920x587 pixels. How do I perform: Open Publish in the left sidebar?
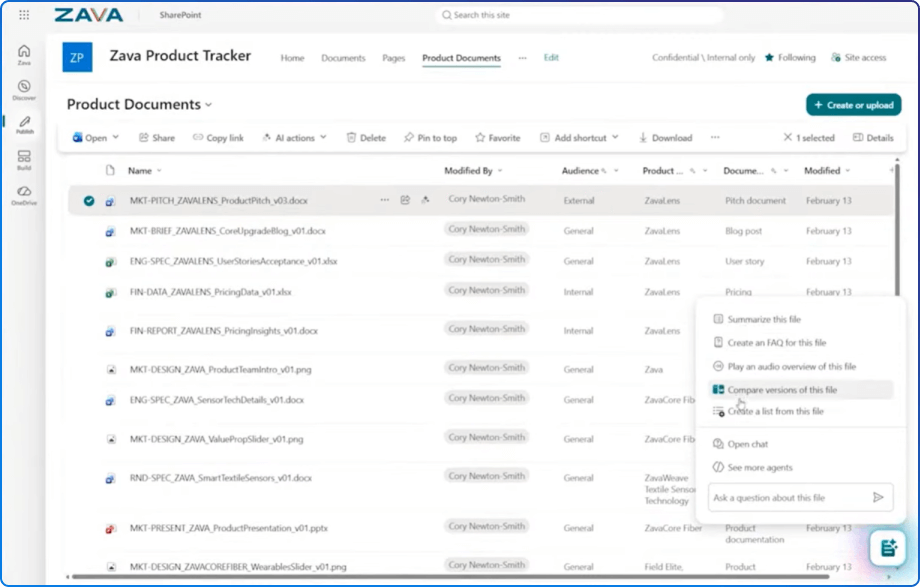pos(24,125)
